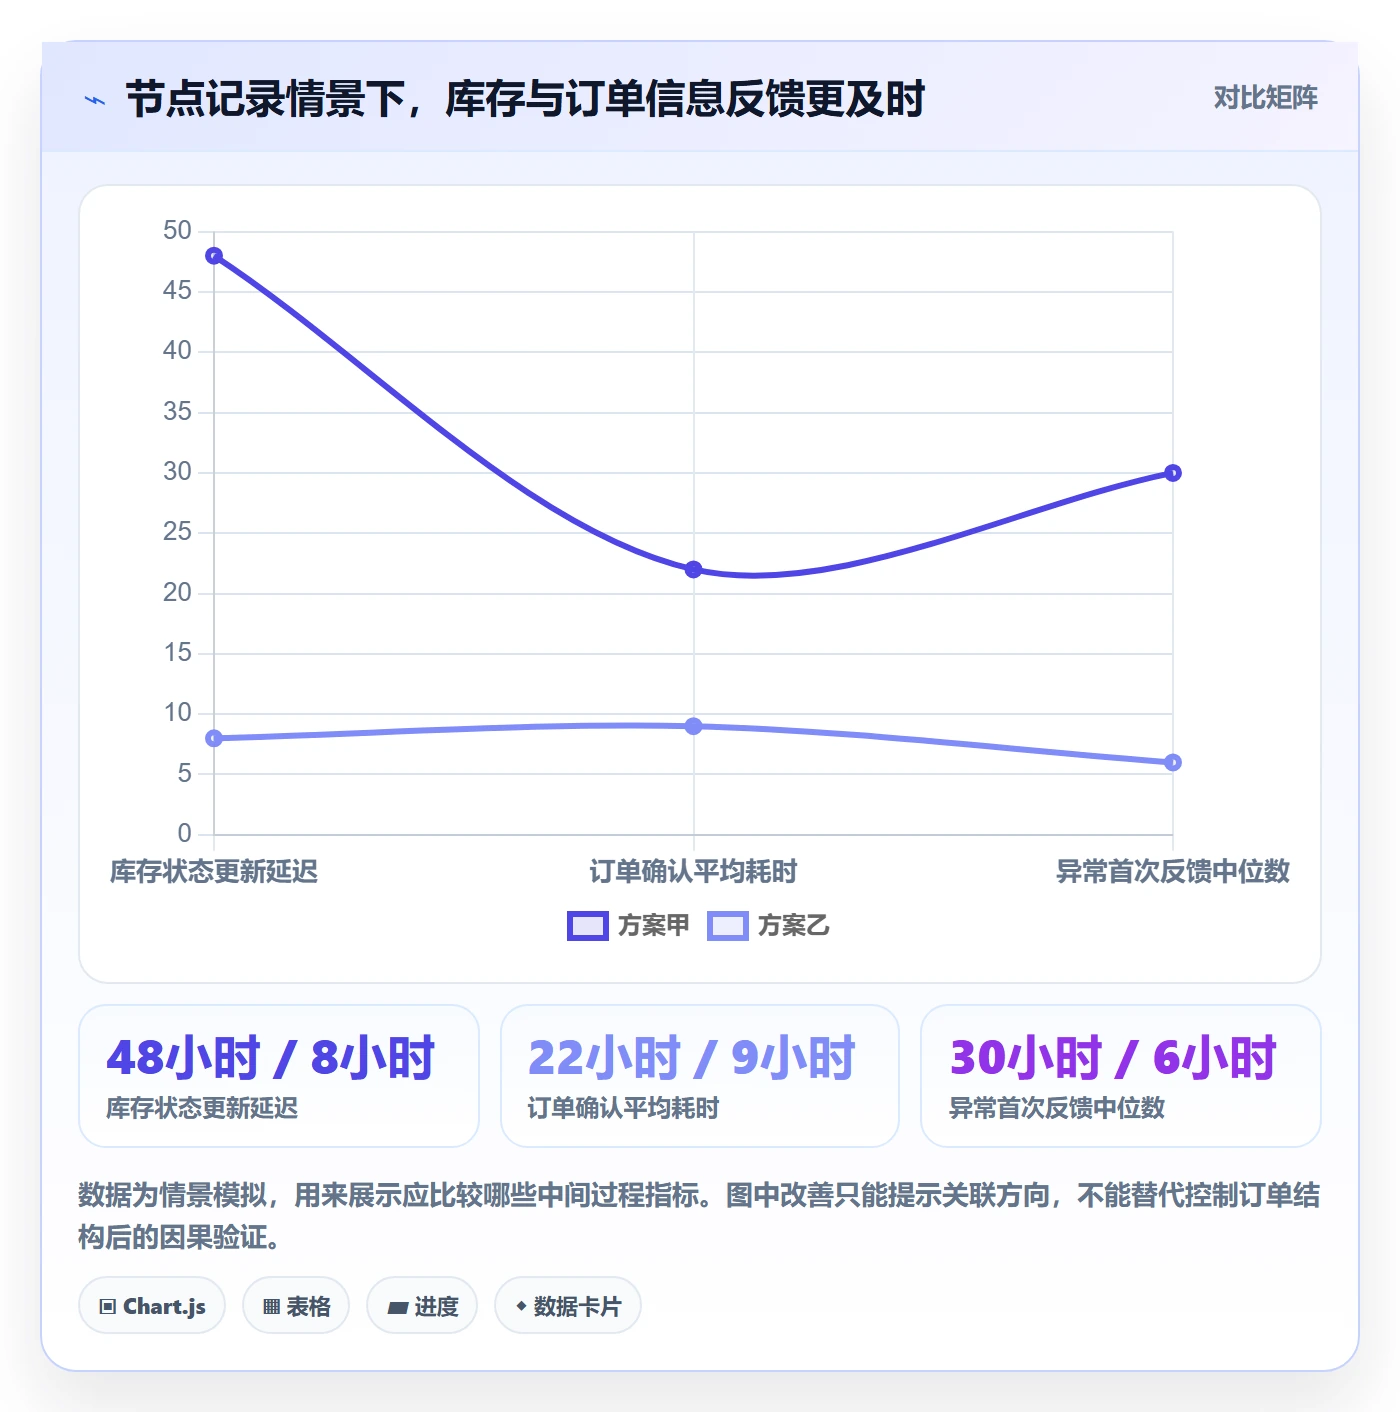
Task: Click 订单确认平均耗时 caption under 22小时 card
Action: click(x=623, y=1108)
